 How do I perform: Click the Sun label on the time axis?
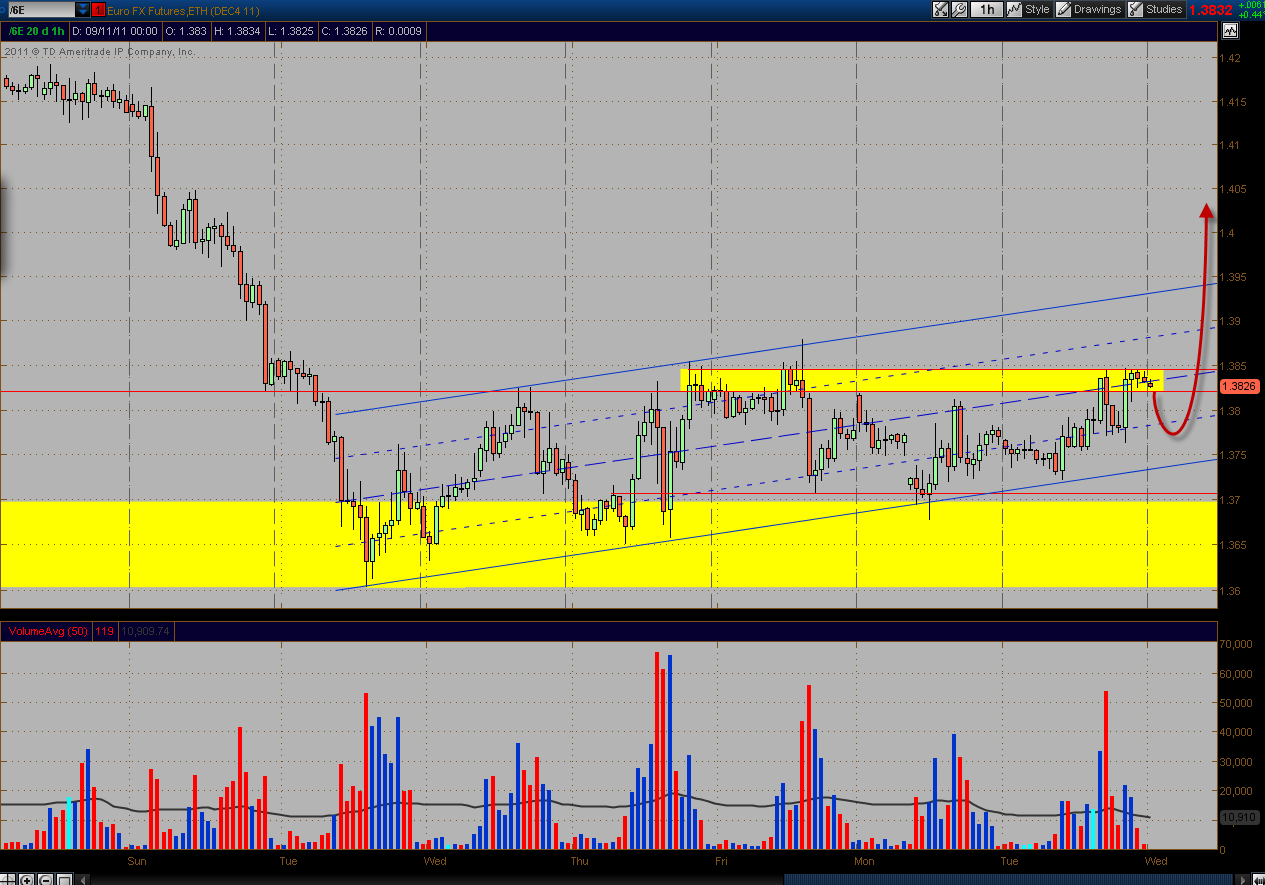pyautogui.click(x=137, y=861)
